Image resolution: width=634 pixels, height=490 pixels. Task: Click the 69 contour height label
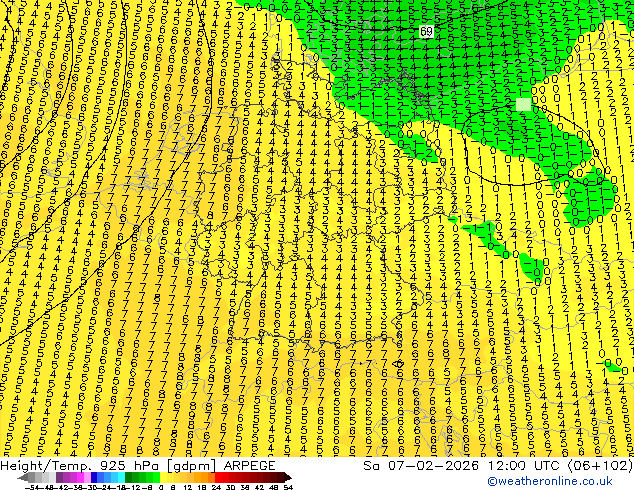426,31
